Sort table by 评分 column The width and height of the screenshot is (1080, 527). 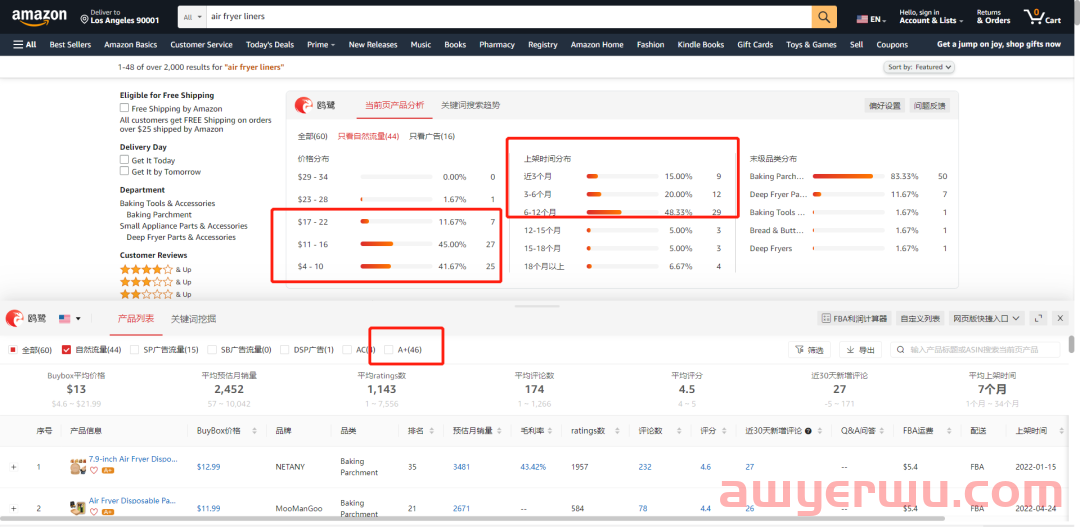point(725,431)
